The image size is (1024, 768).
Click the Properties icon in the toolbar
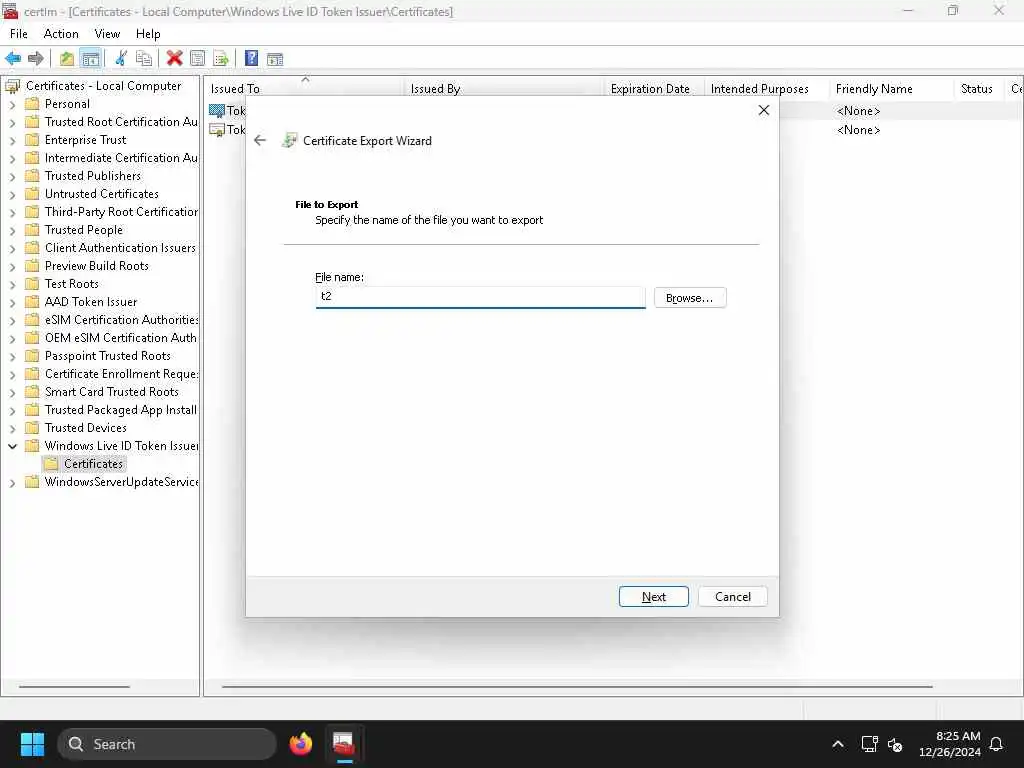(197, 59)
